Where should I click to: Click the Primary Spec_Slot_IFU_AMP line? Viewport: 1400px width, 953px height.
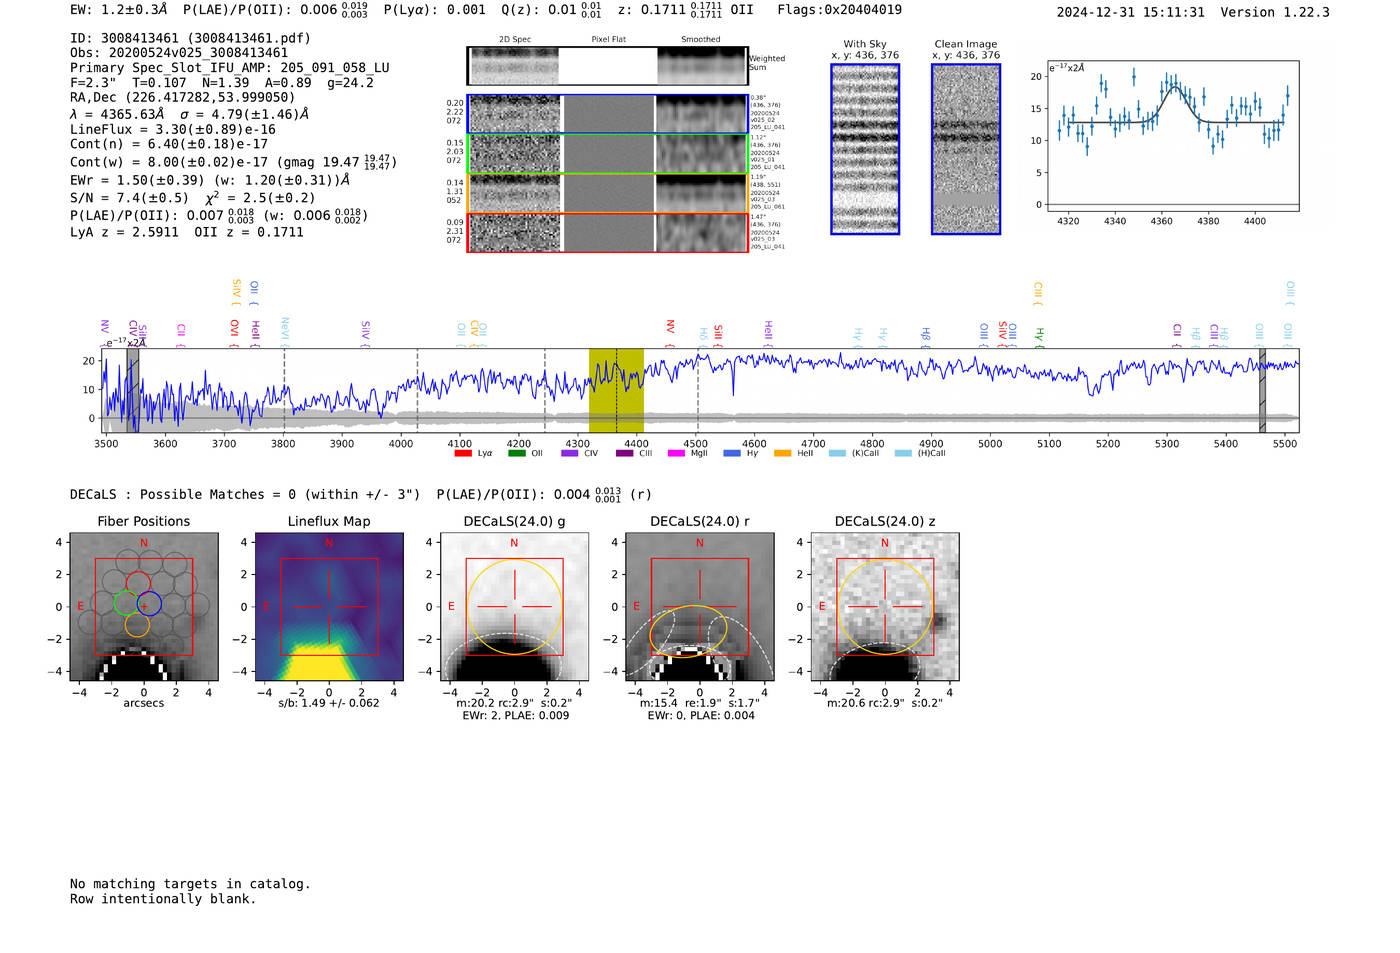point(230,68)
